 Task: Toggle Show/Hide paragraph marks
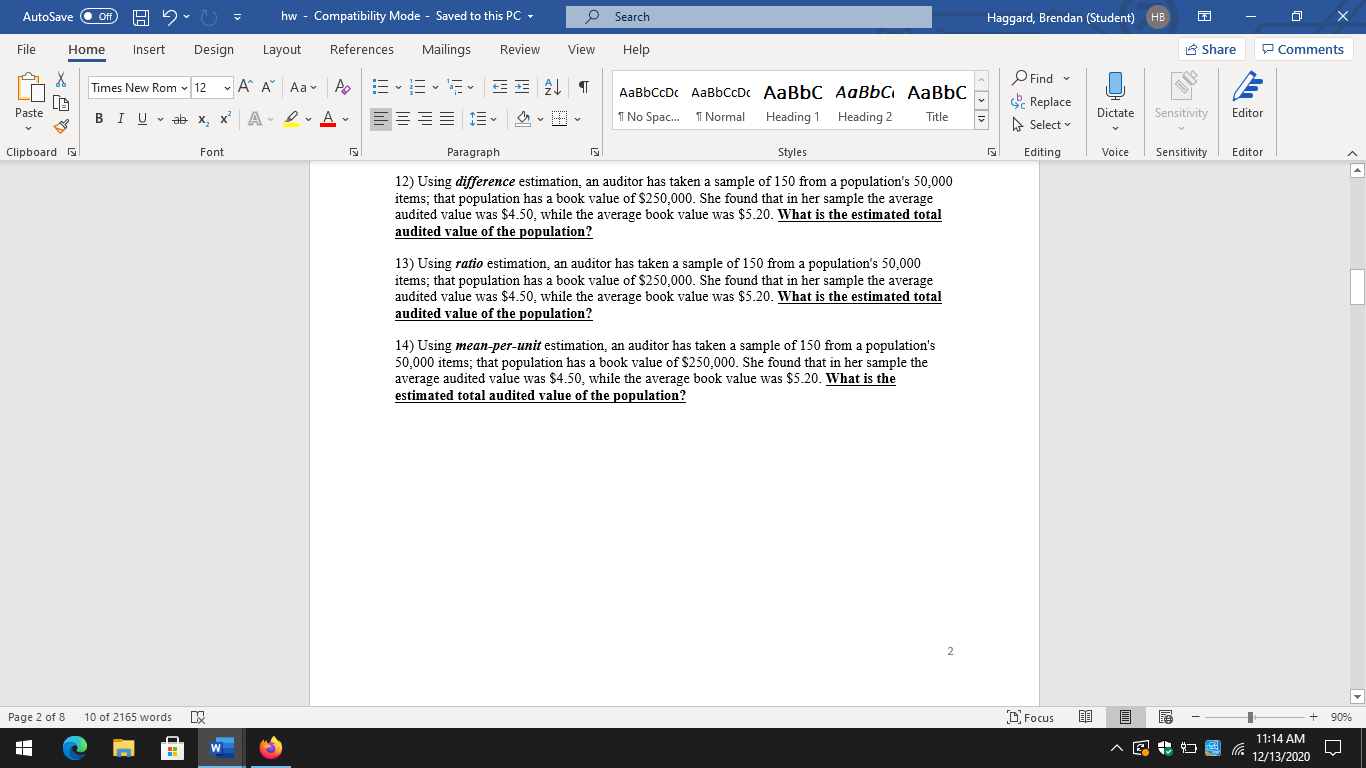584,88
